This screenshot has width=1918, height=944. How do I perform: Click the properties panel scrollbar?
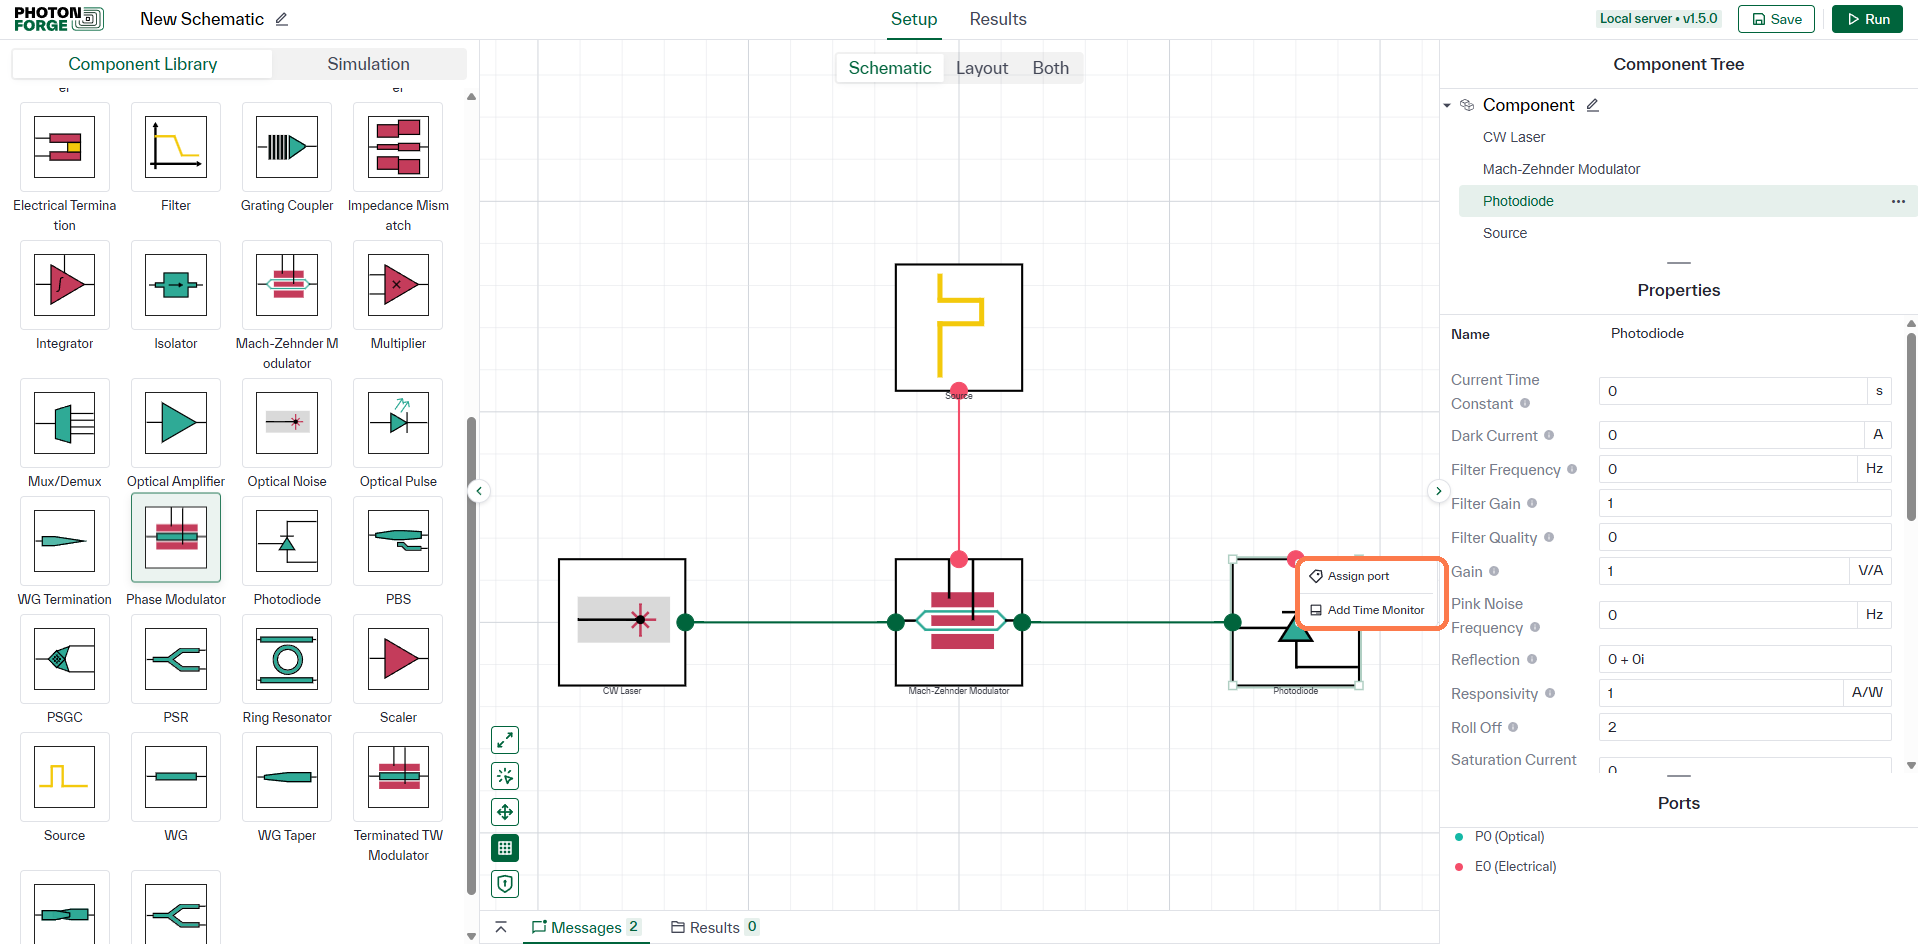1911,428
